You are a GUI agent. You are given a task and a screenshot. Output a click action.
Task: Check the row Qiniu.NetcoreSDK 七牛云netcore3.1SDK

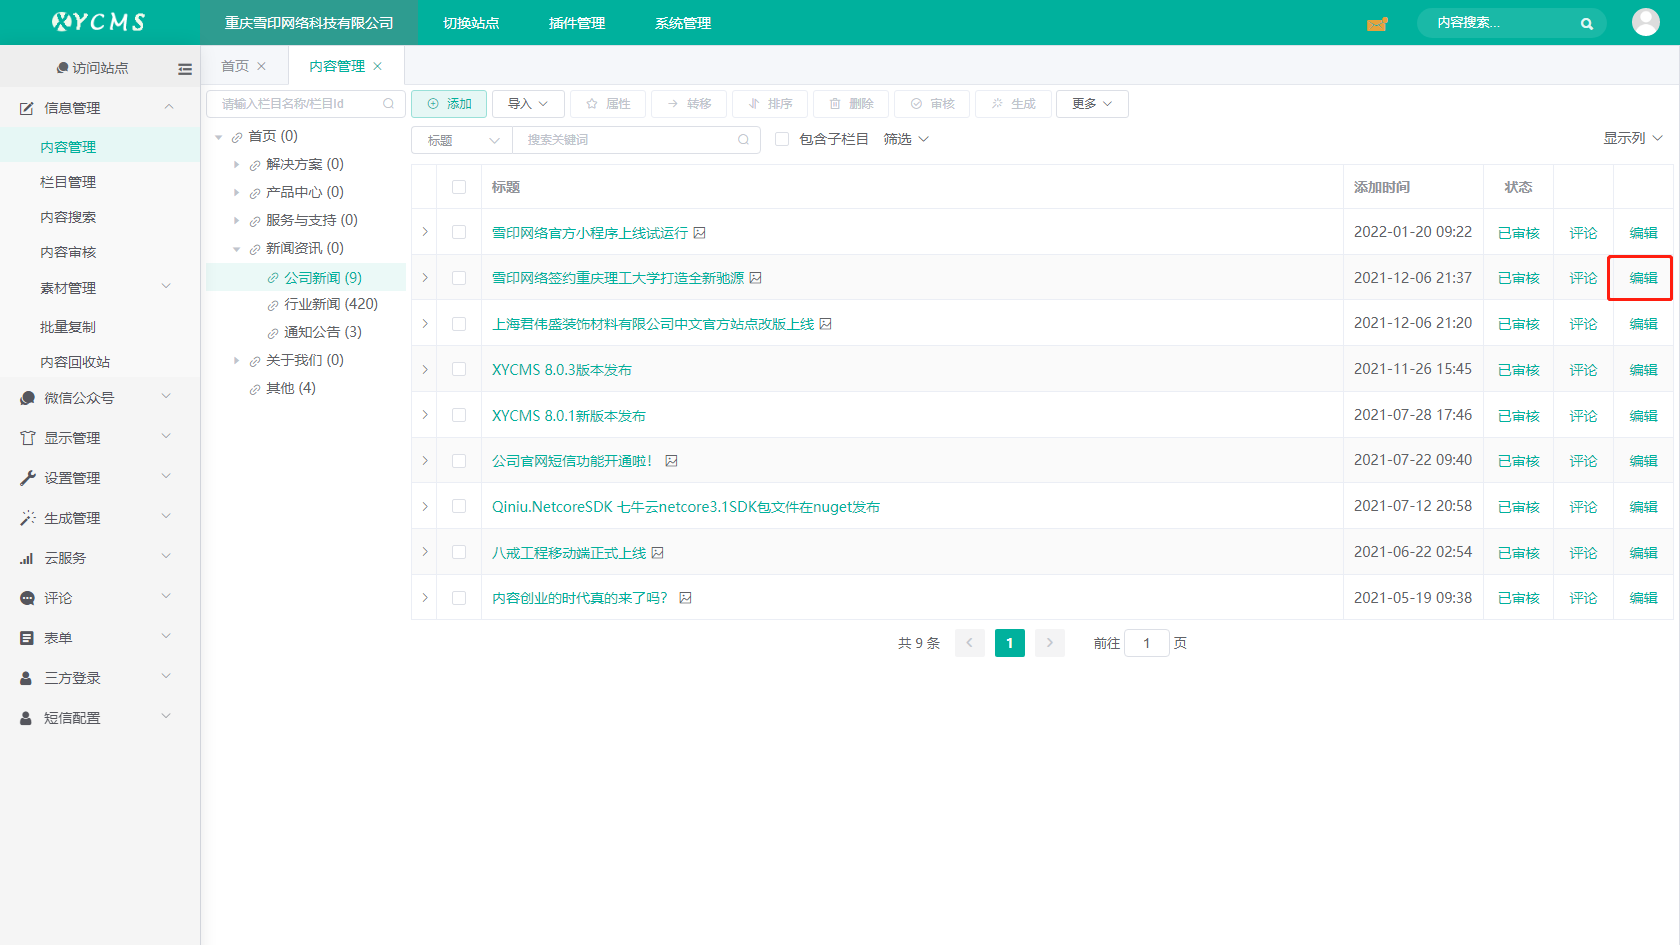(459, 506)
